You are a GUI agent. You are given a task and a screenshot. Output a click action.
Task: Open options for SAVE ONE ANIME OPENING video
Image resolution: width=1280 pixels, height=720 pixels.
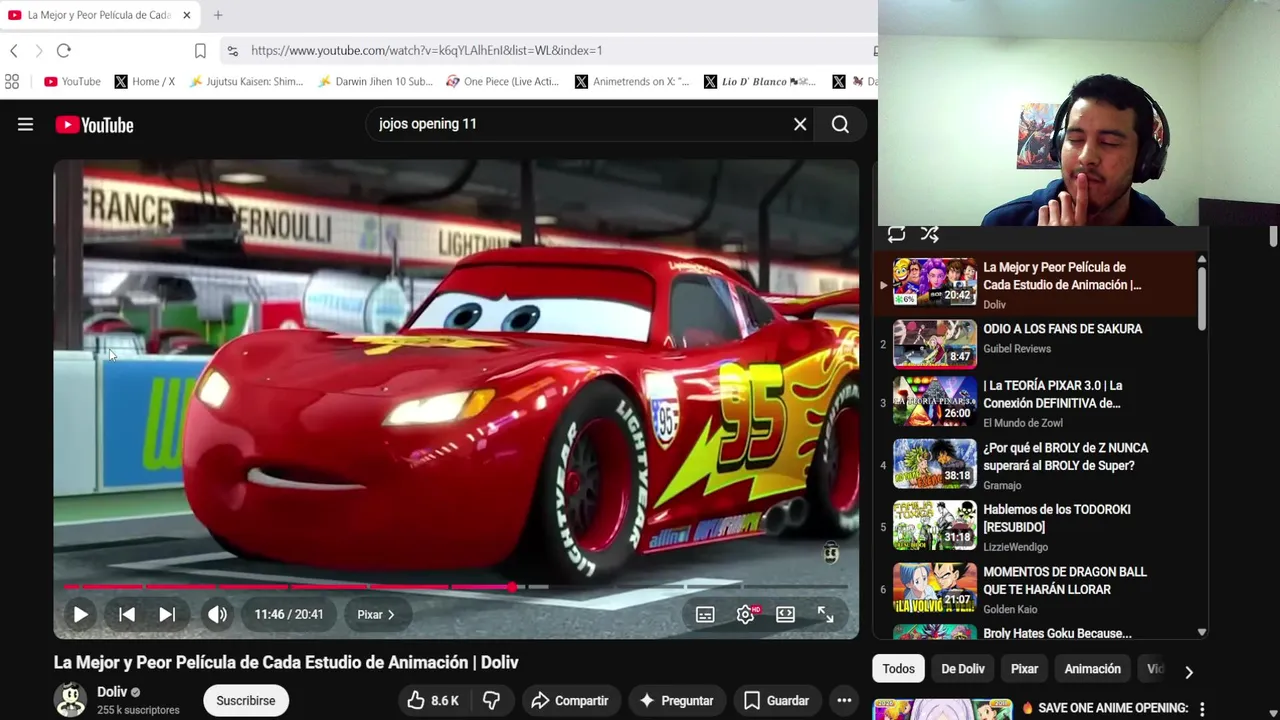click(1202, 709)
